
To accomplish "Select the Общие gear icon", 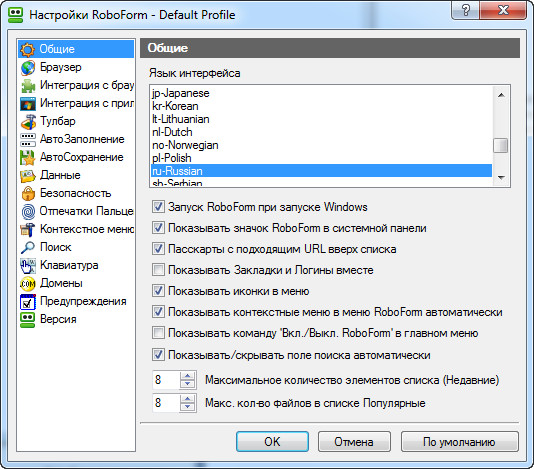I will coord(28,49).
